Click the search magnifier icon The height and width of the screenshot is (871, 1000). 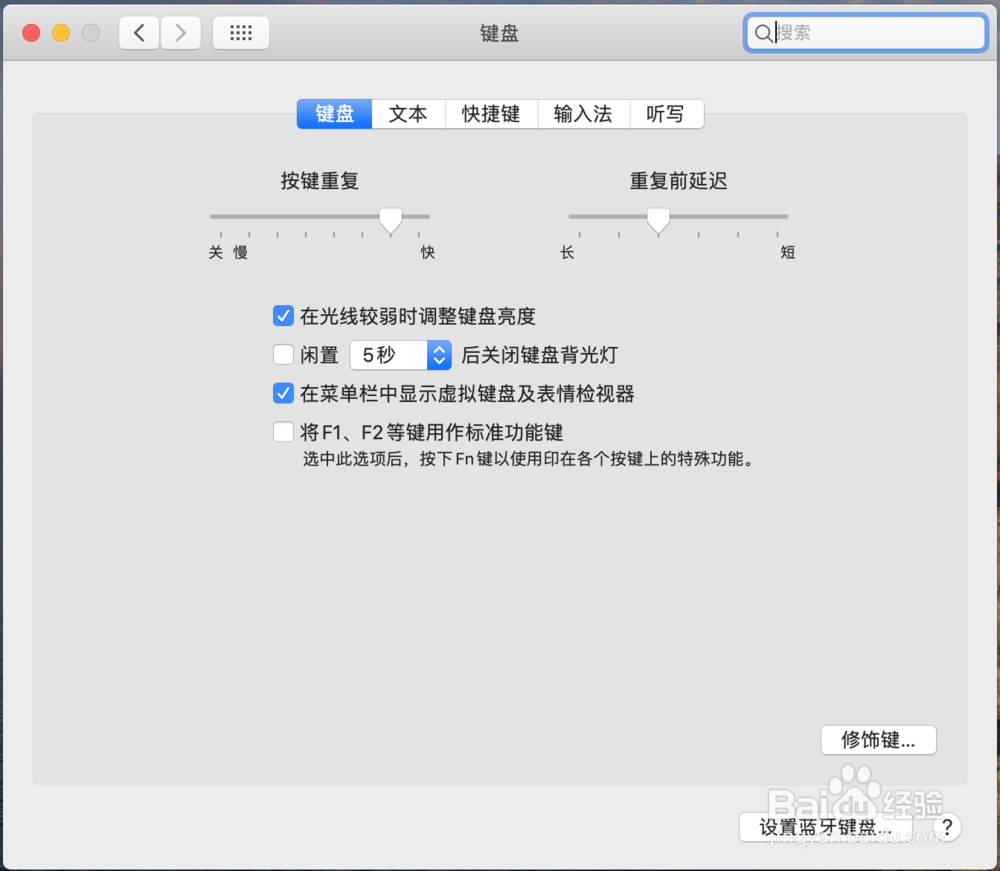[x=763, y=33]
